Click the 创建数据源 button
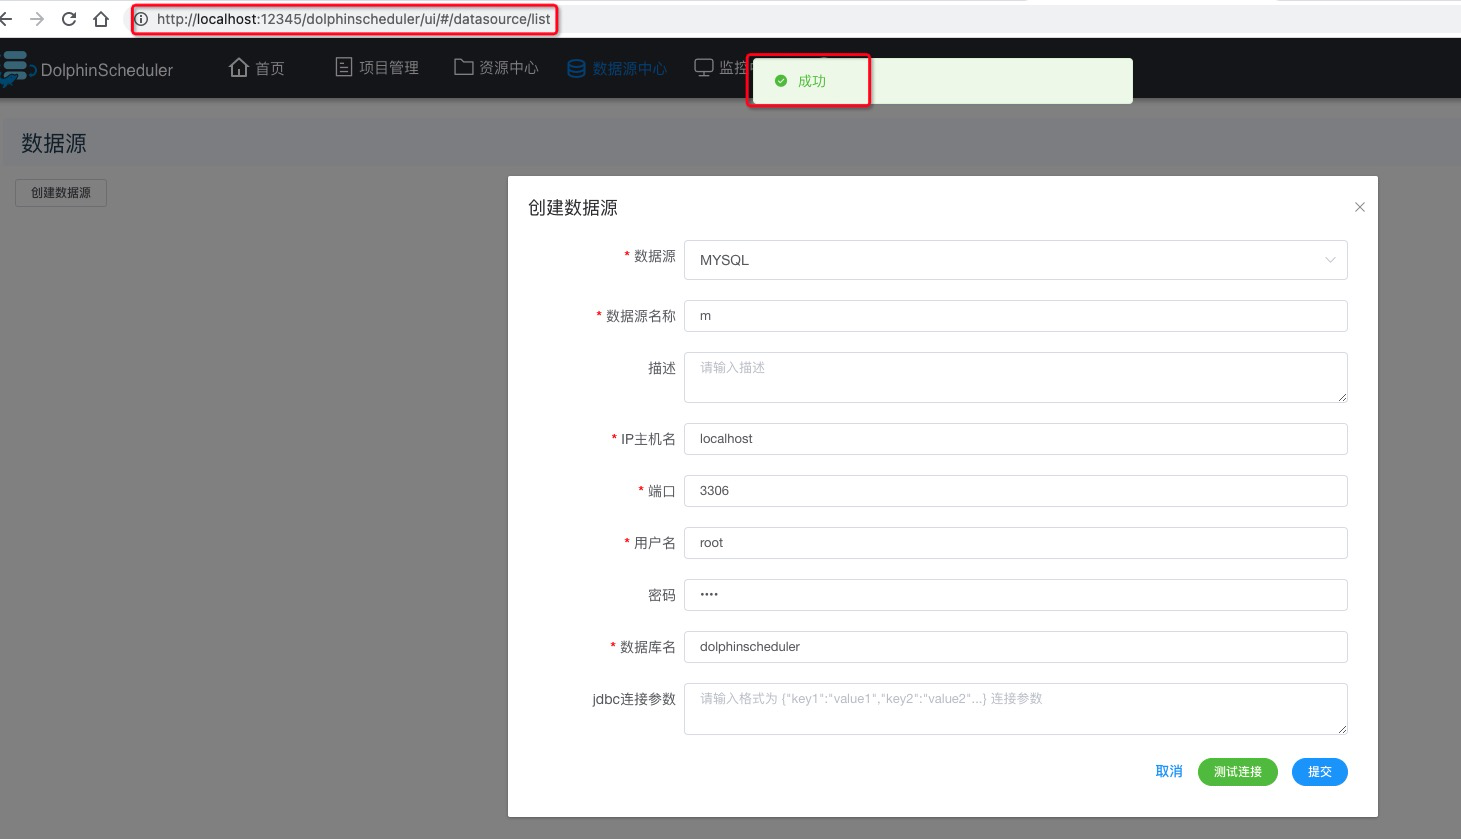The height and width of the screenshot is (839, 1461). tap(60, 192)
